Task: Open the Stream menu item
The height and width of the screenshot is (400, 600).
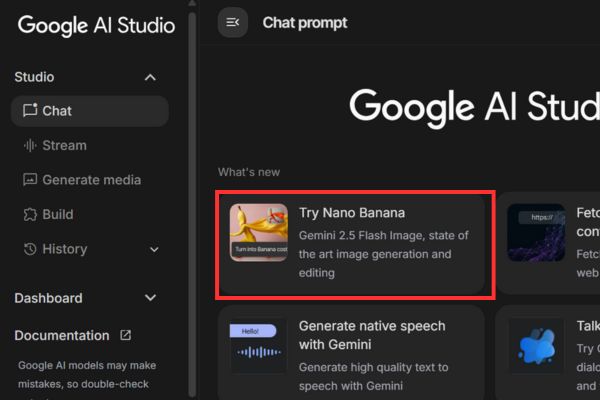Action: click(64, 146)
